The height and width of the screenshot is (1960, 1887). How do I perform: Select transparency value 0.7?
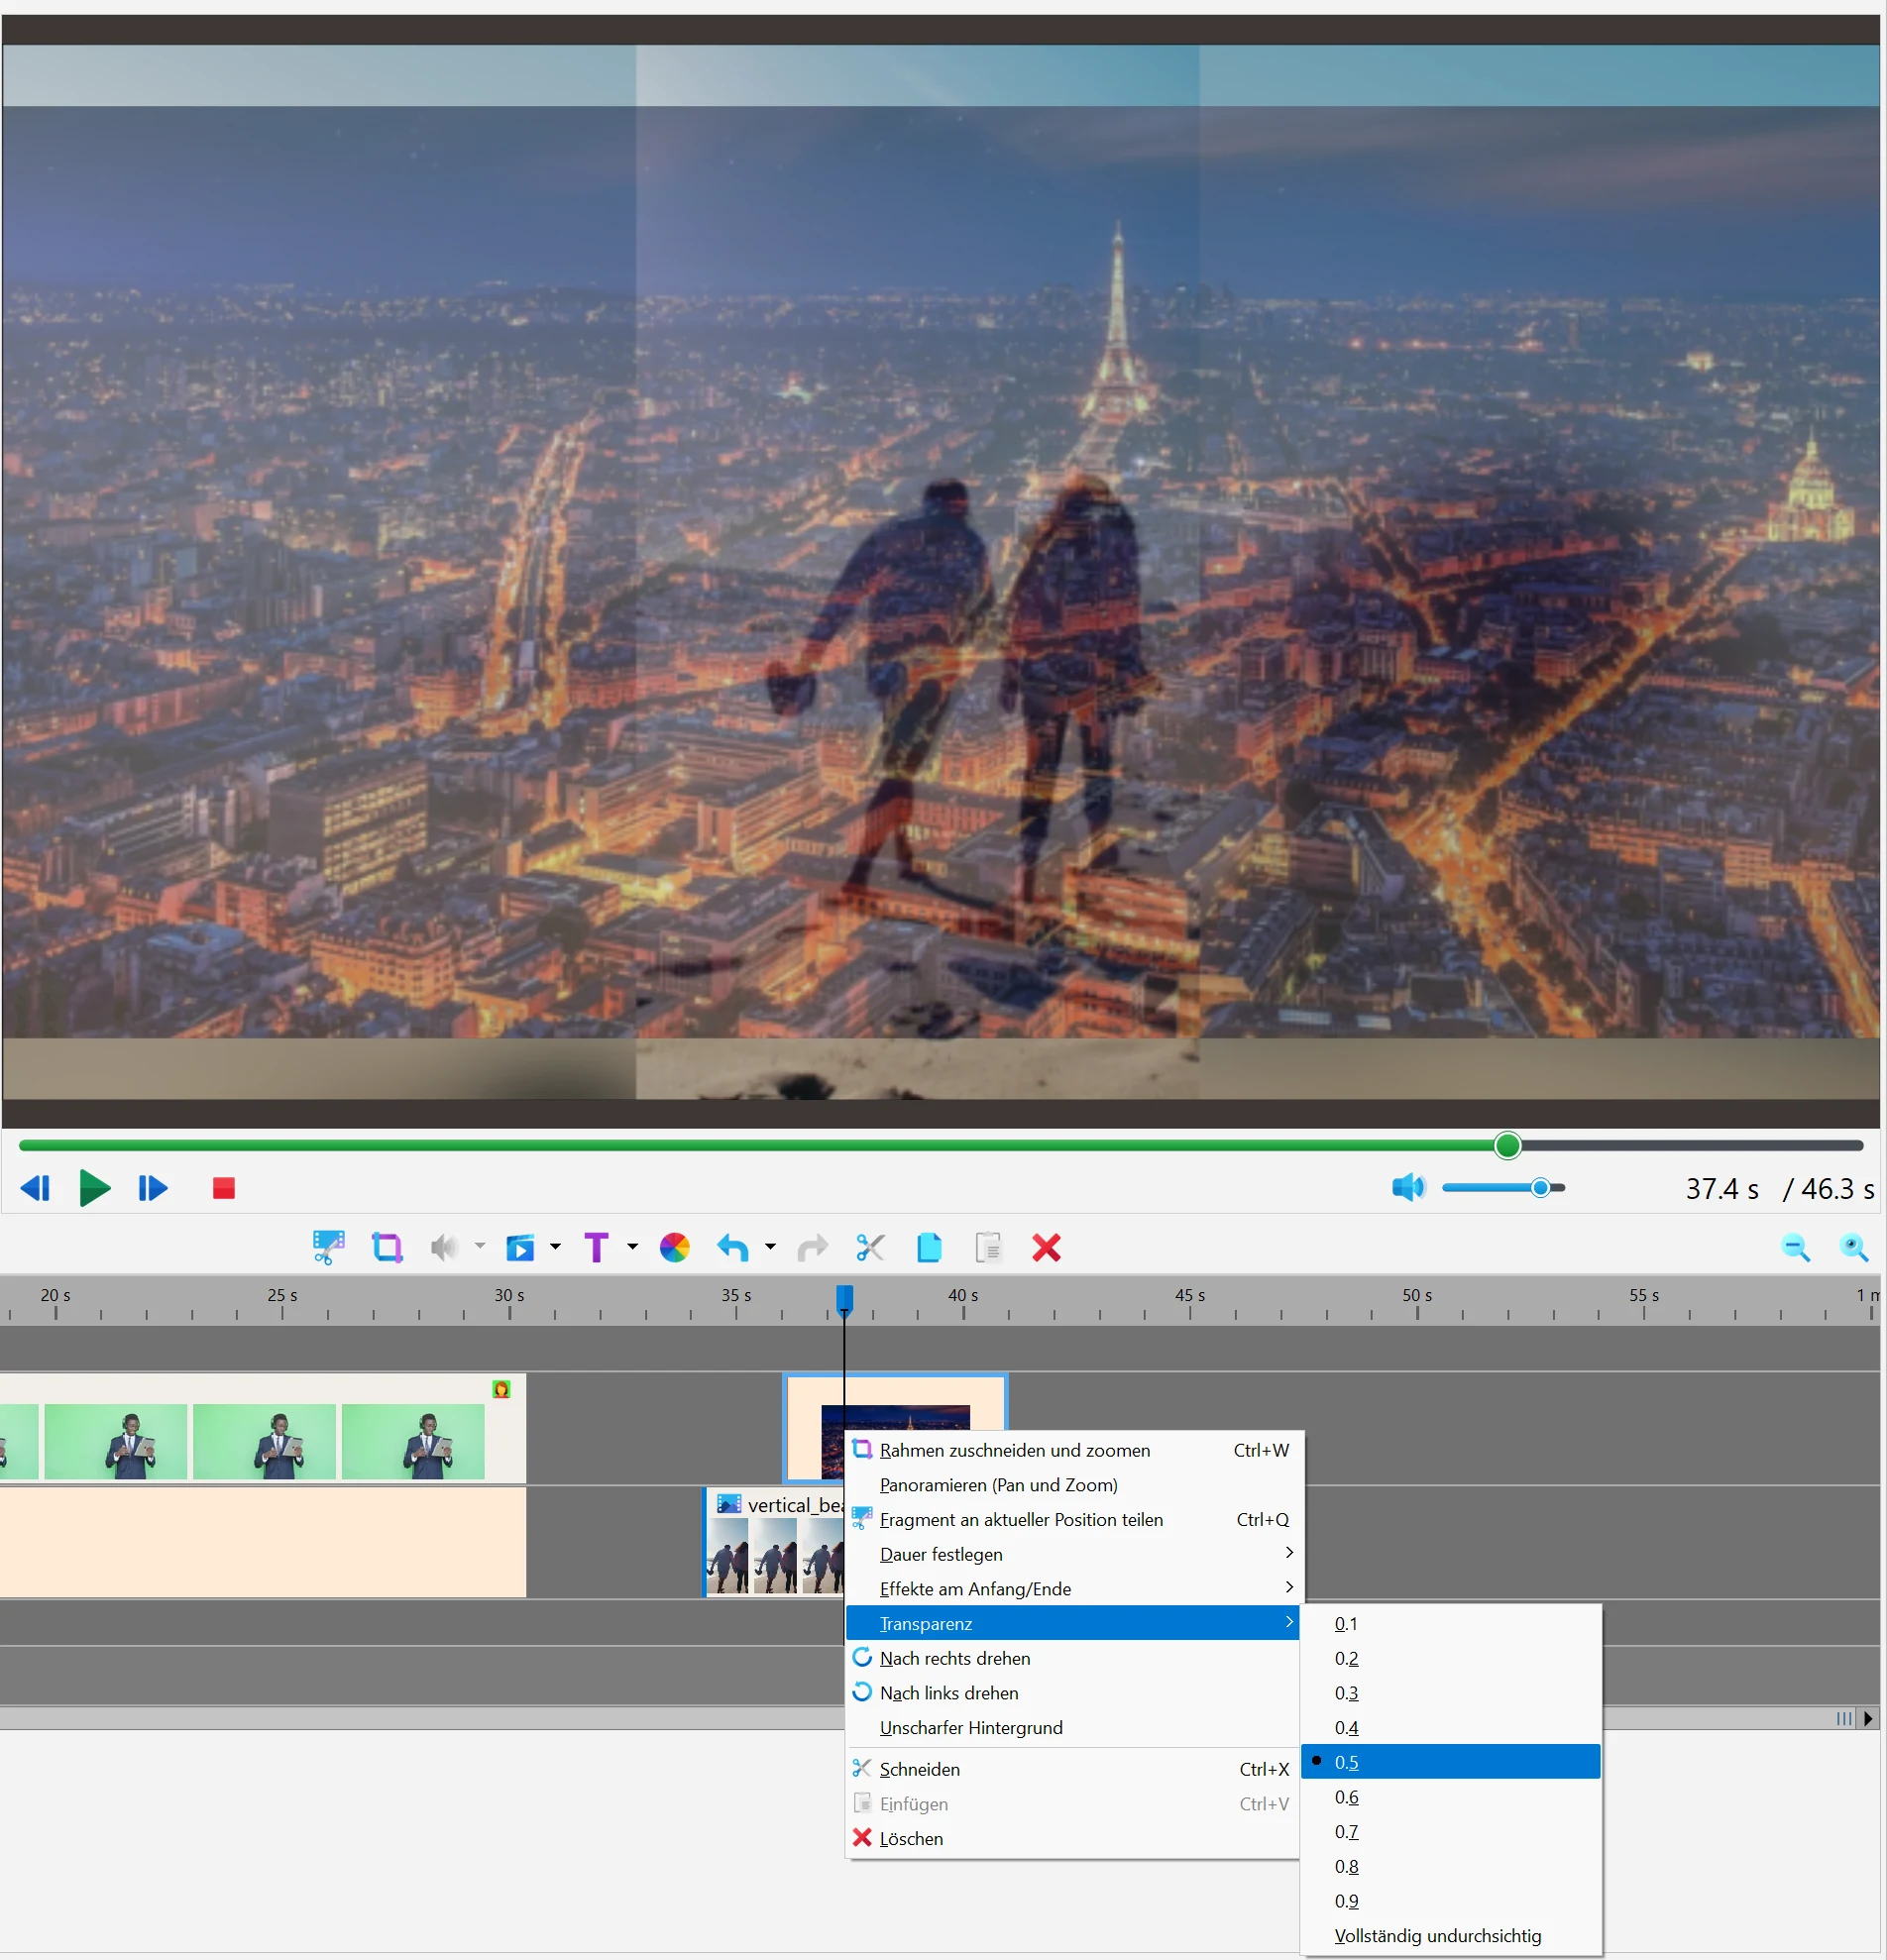pyautogui.click(x=1450, y=1832)
